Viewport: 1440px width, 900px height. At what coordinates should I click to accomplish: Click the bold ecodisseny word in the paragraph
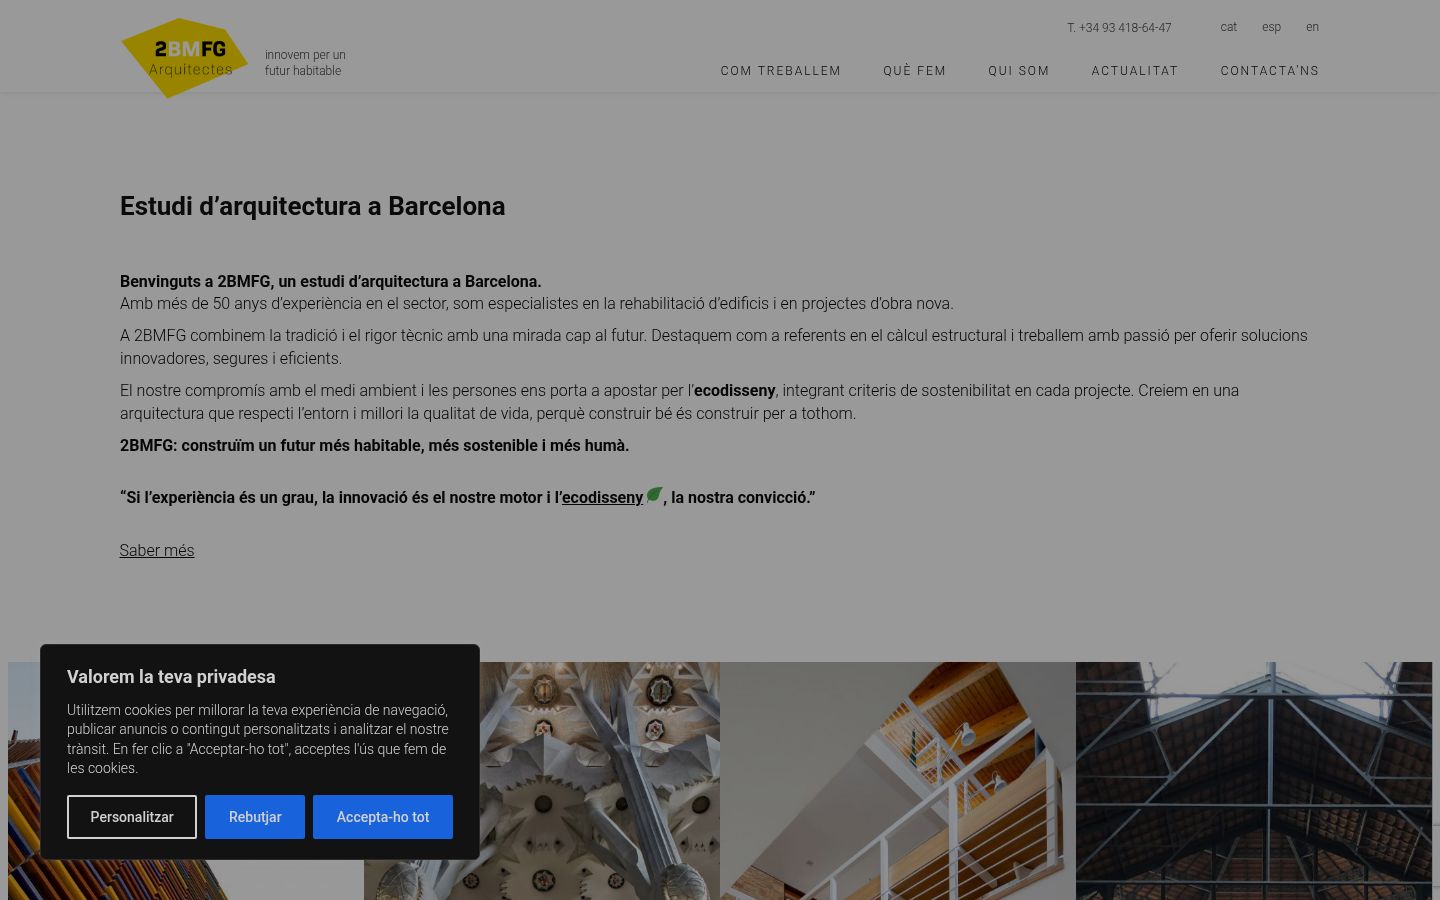pos(735,390)
